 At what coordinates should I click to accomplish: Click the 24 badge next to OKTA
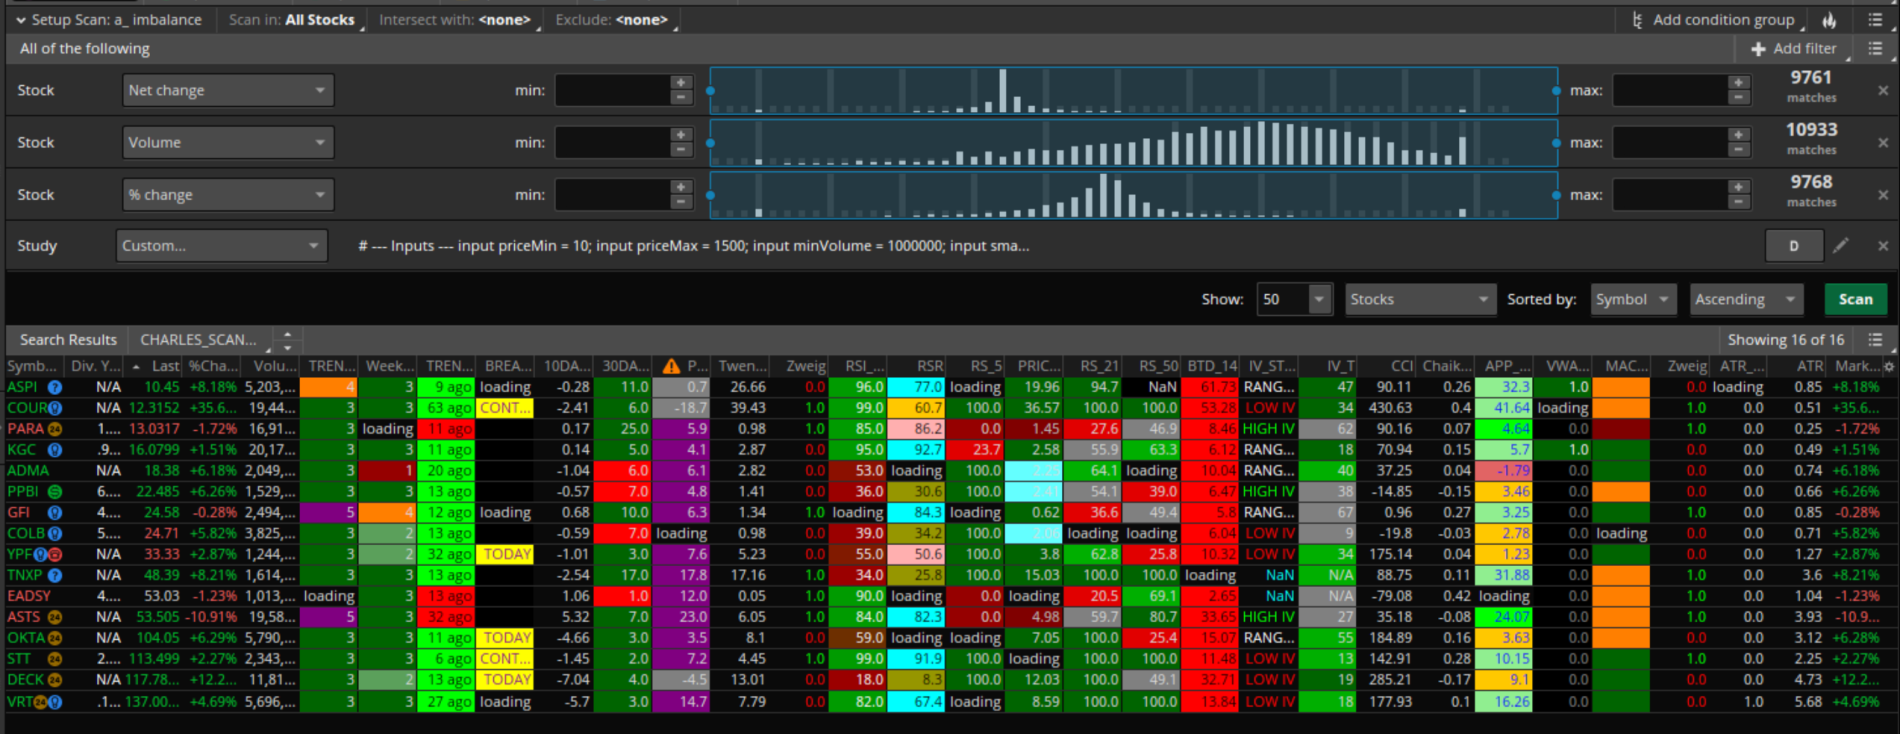pyautogui.click(x=55, y=638)
